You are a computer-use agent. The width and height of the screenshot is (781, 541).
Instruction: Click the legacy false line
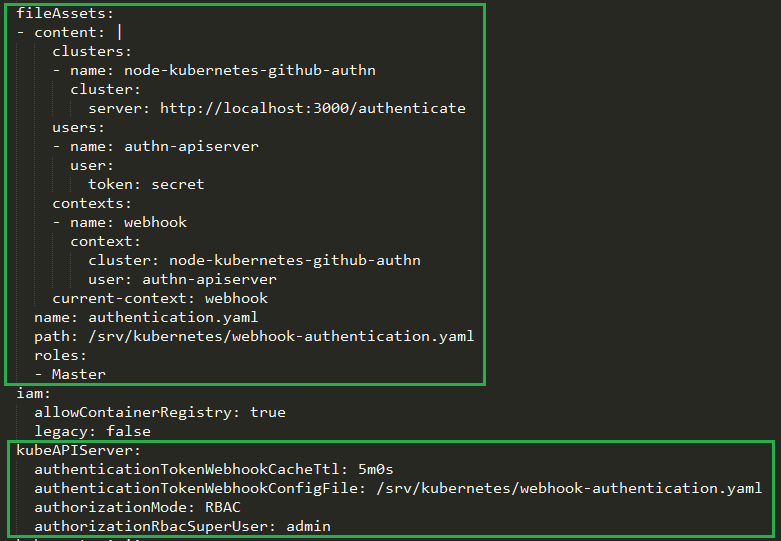point(92,431)
